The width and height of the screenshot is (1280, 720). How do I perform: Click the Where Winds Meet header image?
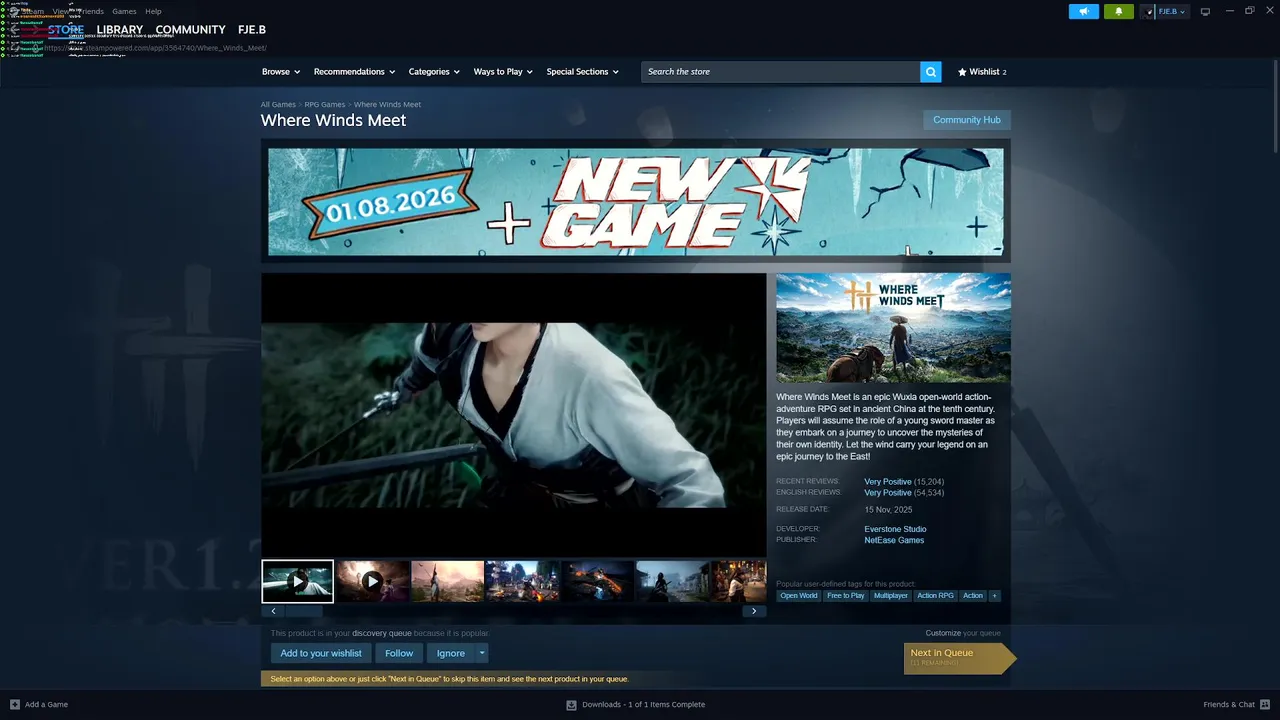click(x=893, y=328)
